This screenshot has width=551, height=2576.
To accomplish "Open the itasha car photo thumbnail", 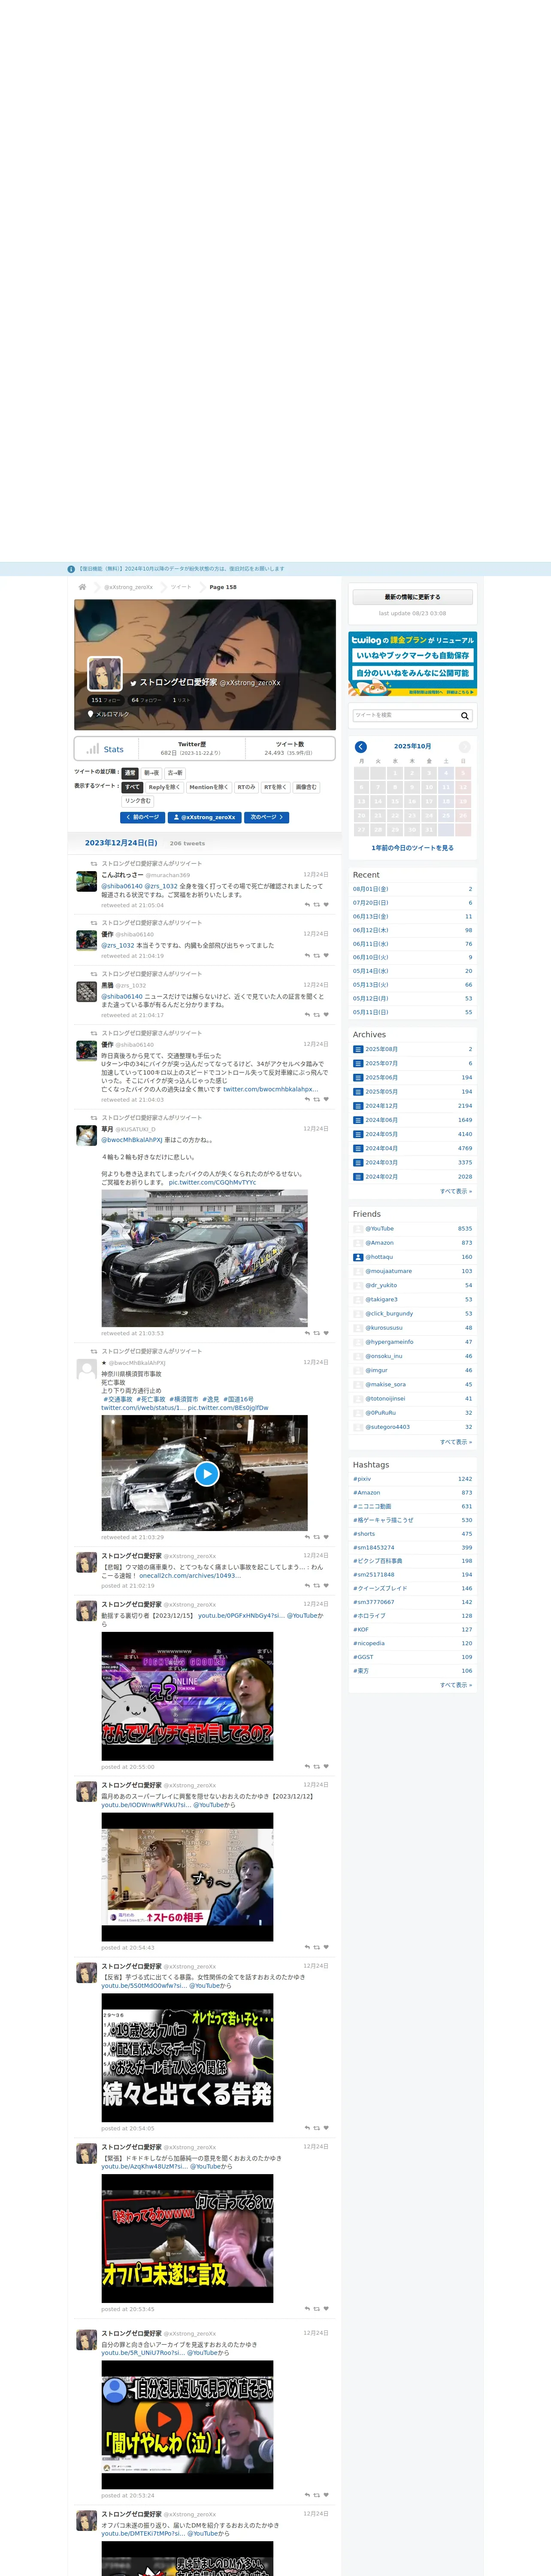I will [x=204, y=1258].
